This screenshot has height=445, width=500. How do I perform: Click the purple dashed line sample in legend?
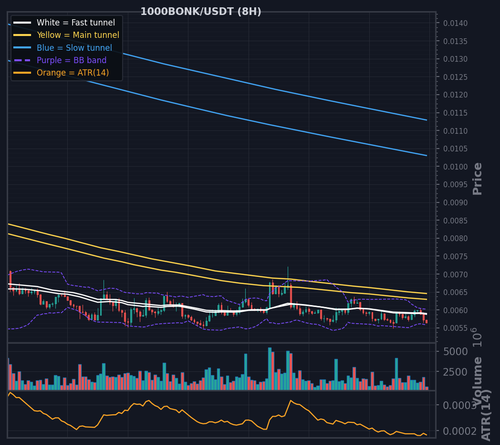click(x=22, y=60)
